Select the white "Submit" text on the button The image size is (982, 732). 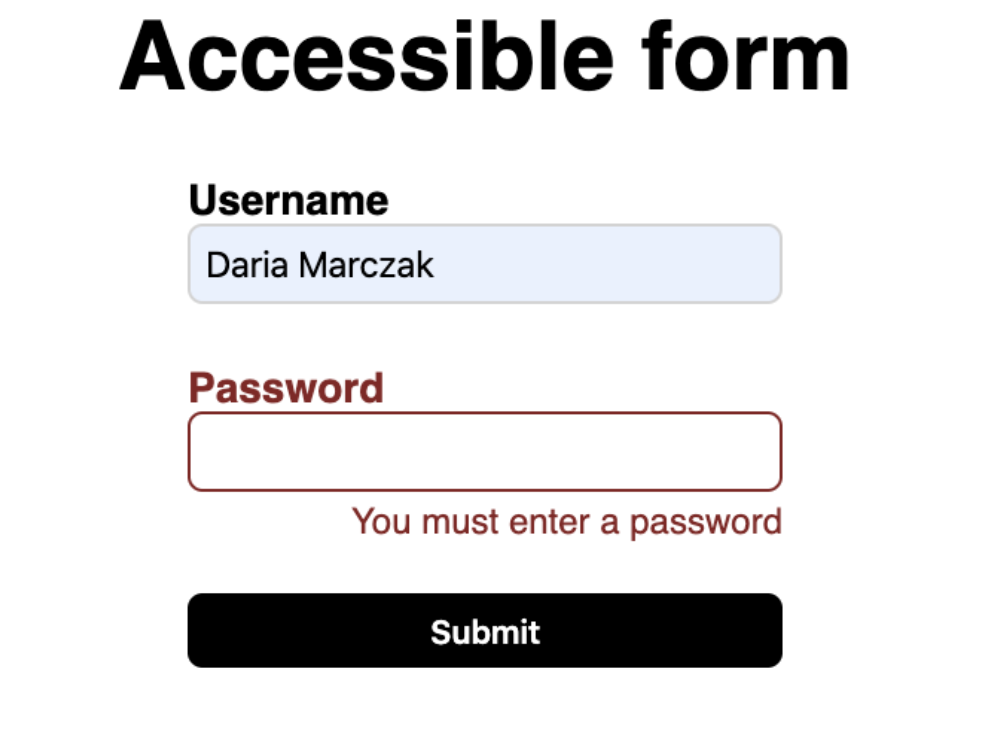tap(485, 632)
